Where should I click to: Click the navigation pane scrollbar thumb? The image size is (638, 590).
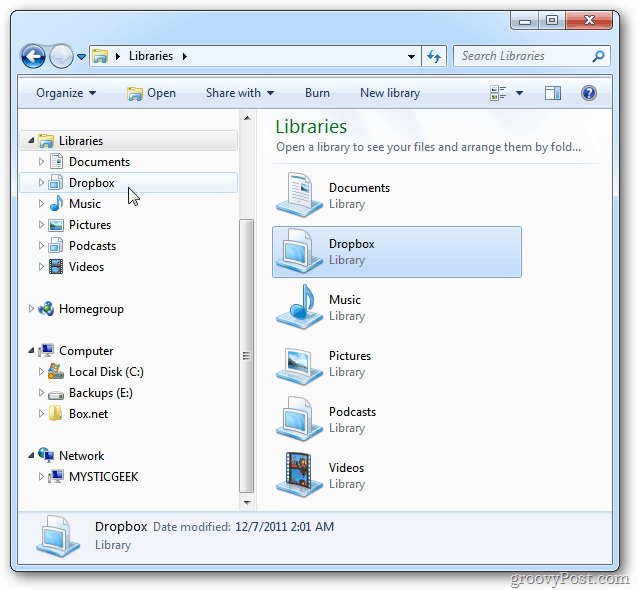[247, 356]
